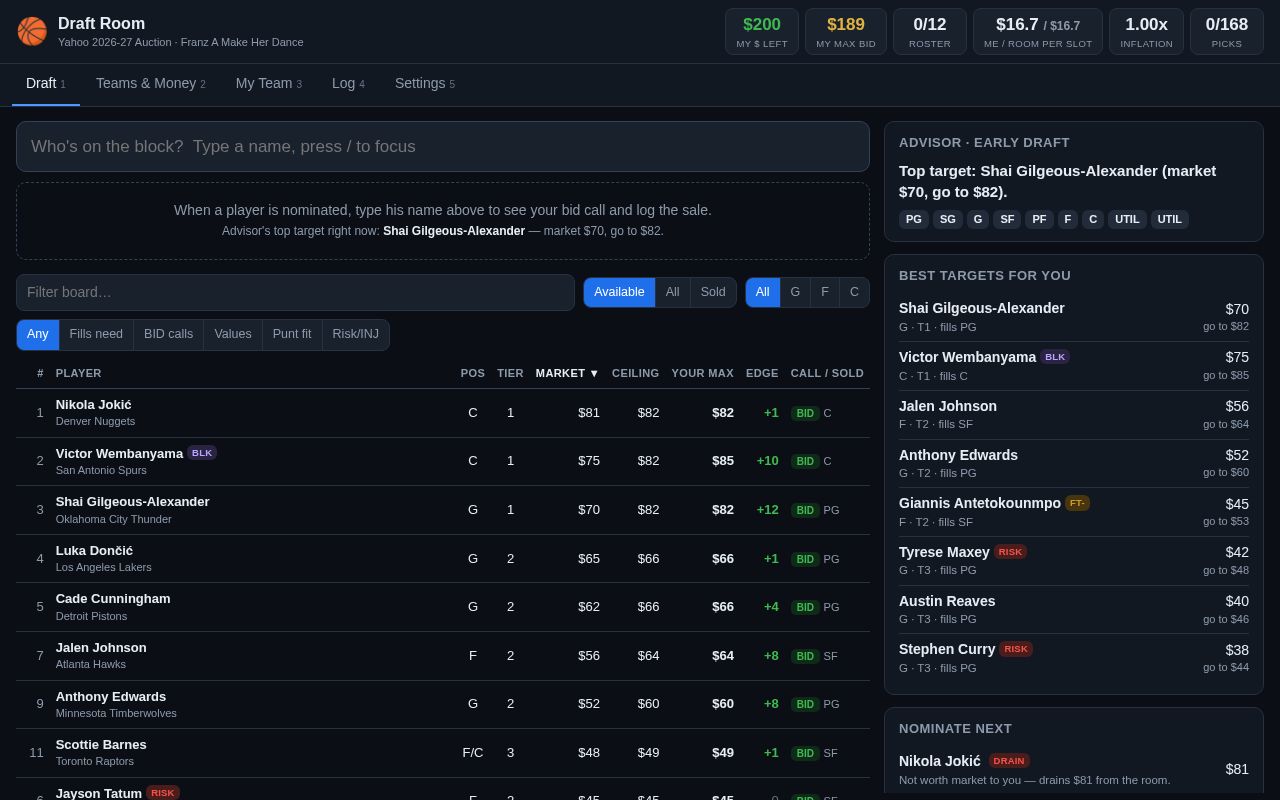The image size is (1280, 800).
Task: Go to the Settings tab
Action: (x=424, y=84)
